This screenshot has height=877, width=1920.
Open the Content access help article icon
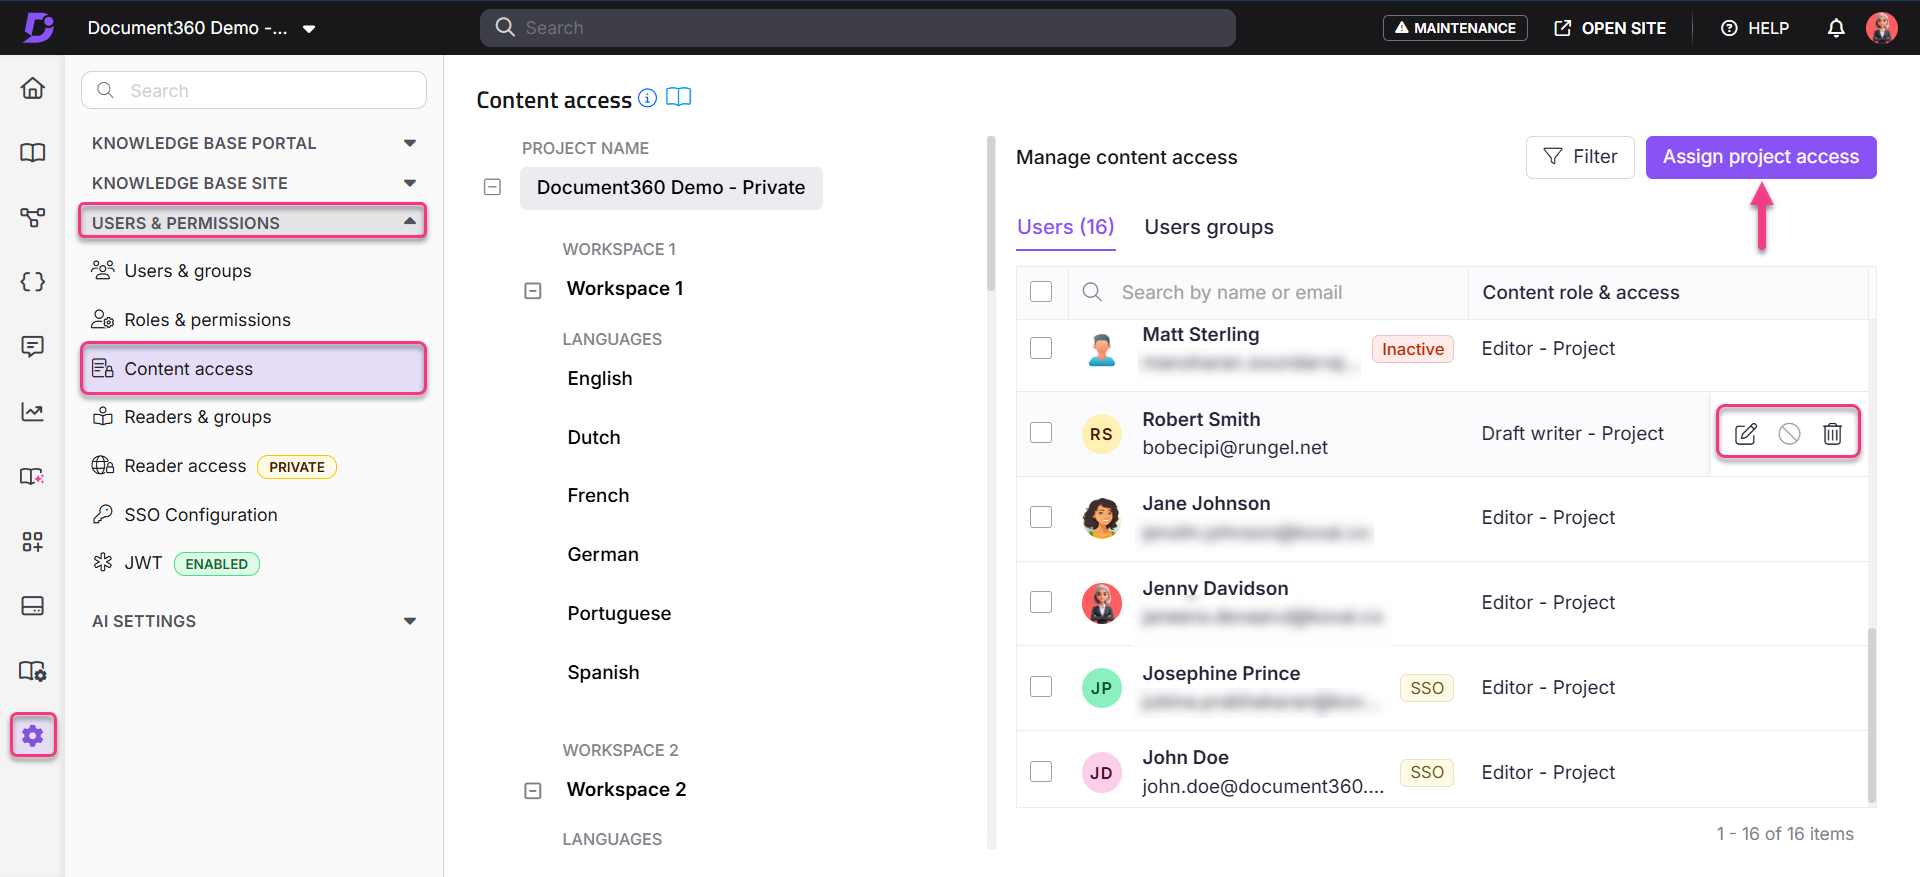click(x=679, y=97)
